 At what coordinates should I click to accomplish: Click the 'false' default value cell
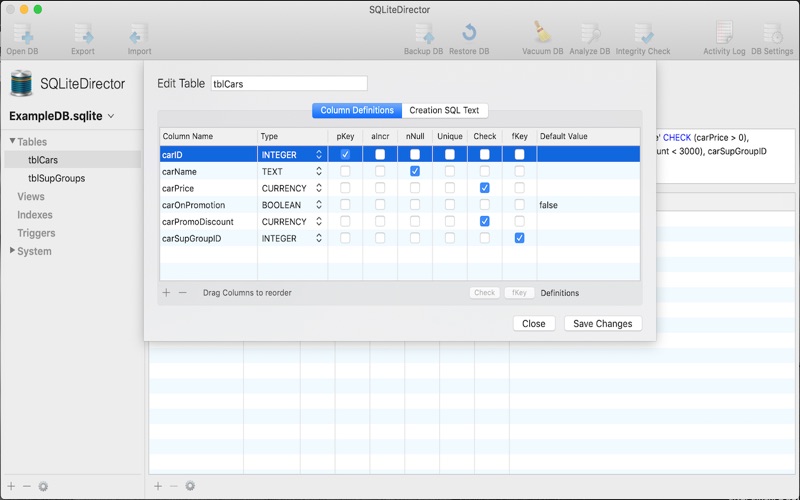pos(588,205)
